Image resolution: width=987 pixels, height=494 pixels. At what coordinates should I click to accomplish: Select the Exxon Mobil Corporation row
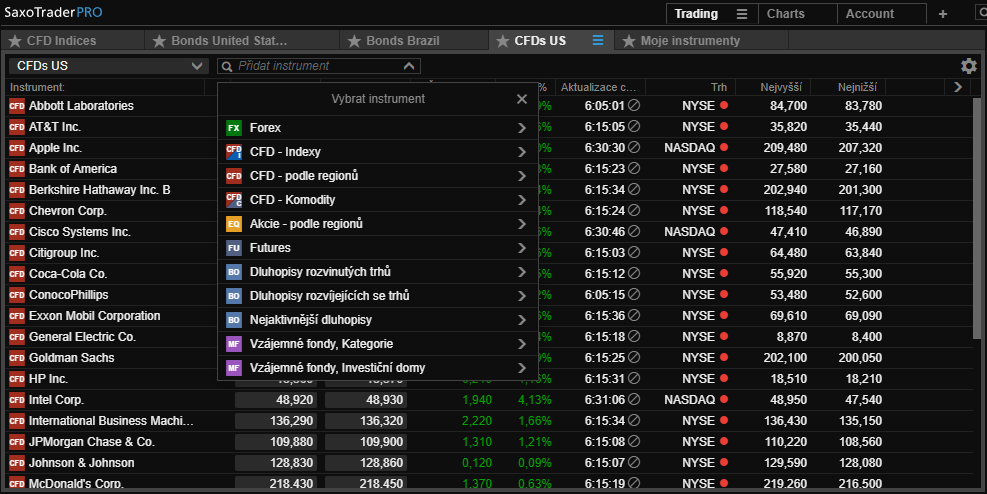[490, 316]
